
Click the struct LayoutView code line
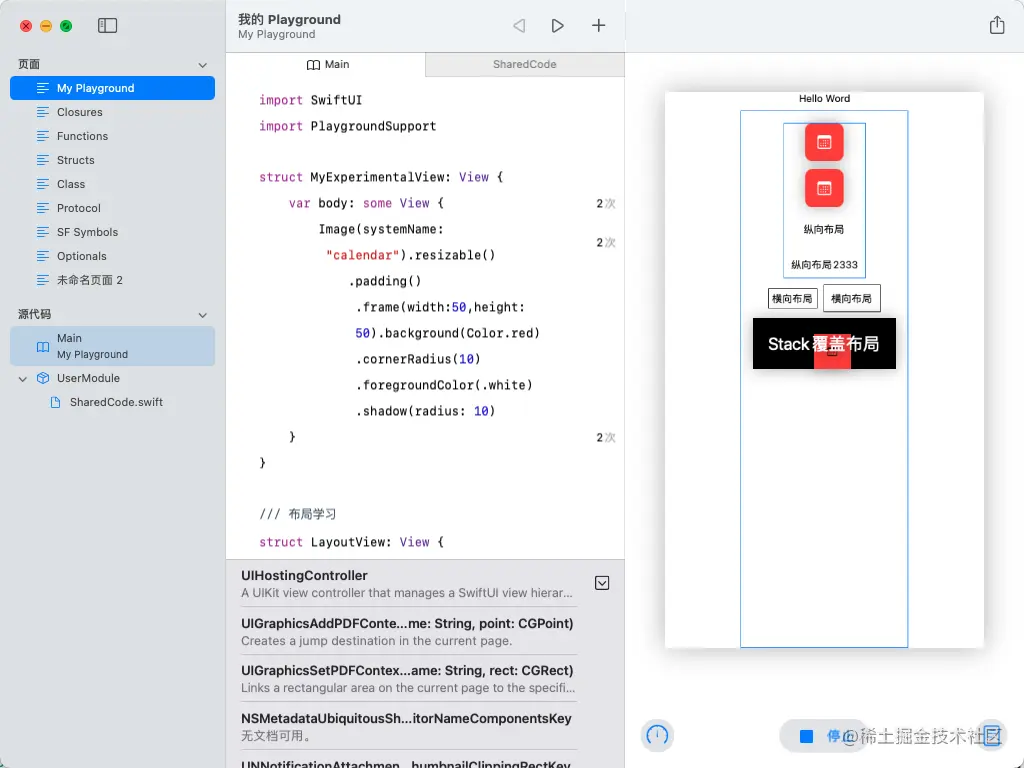click(x=351, y=542)
